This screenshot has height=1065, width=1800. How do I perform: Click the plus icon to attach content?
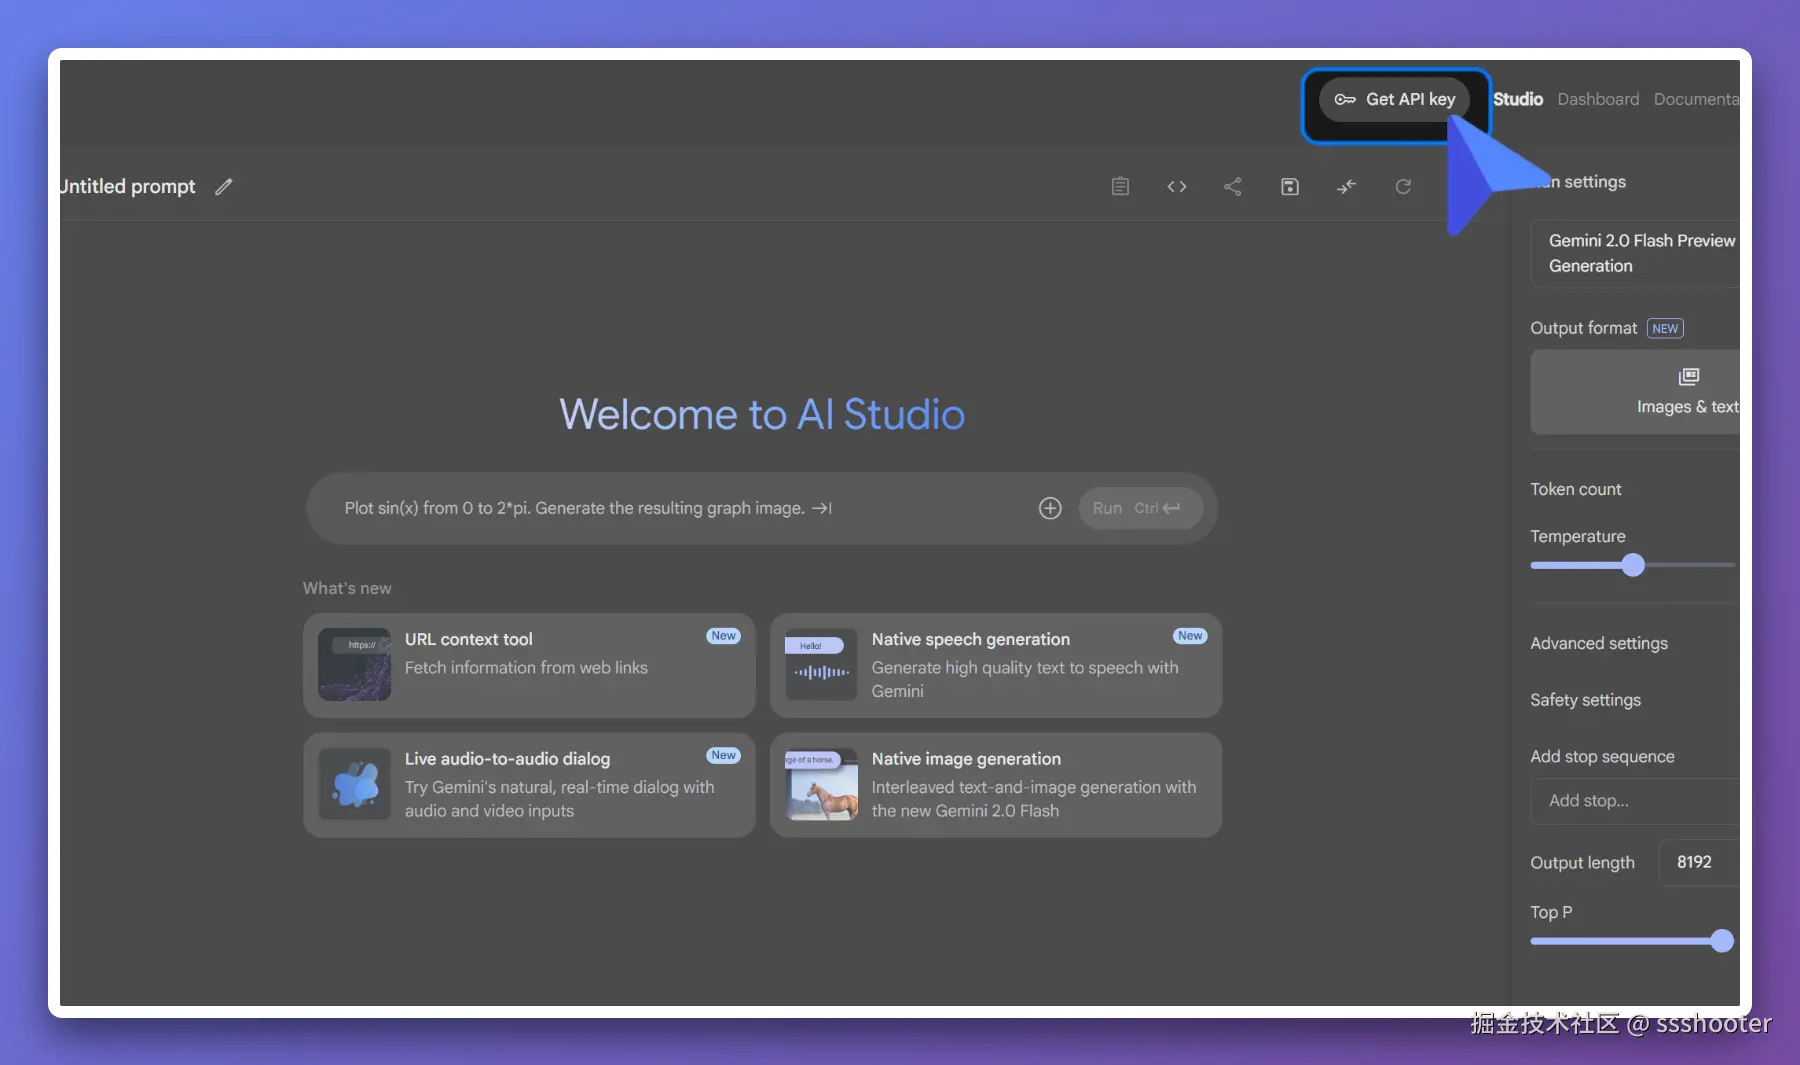[1049, 508]
